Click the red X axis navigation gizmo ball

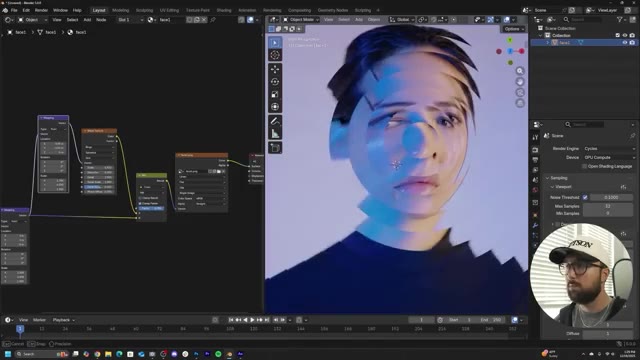[x=522, y=51]
